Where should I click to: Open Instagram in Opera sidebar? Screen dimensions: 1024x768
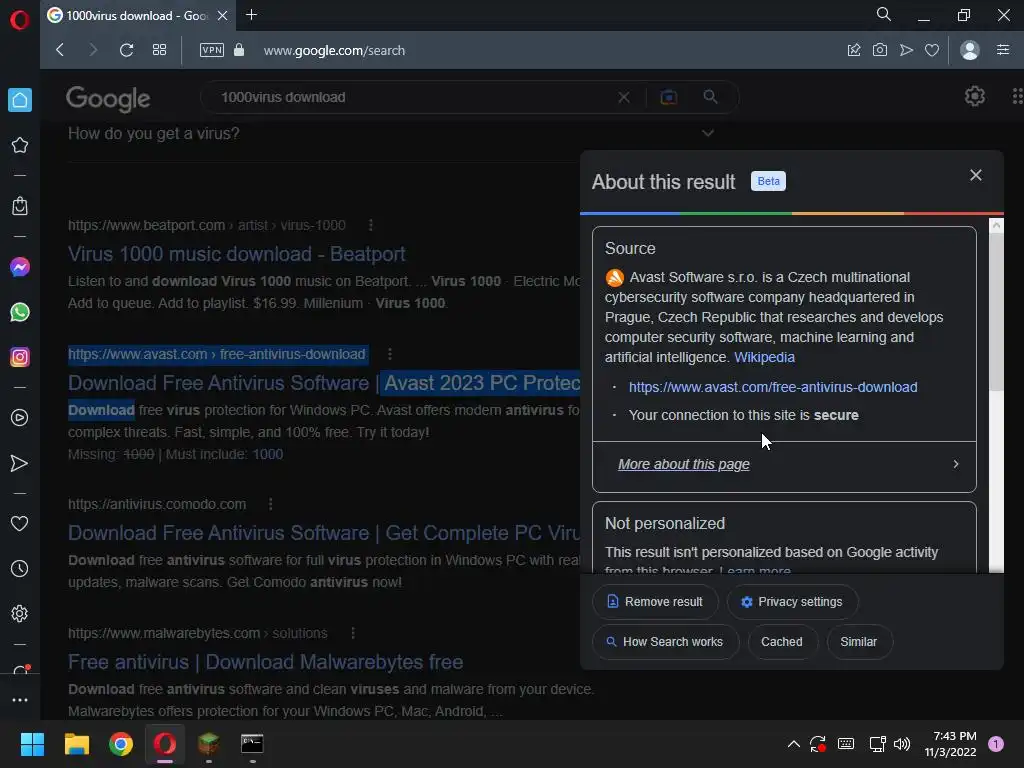click(x=20, y=357)
